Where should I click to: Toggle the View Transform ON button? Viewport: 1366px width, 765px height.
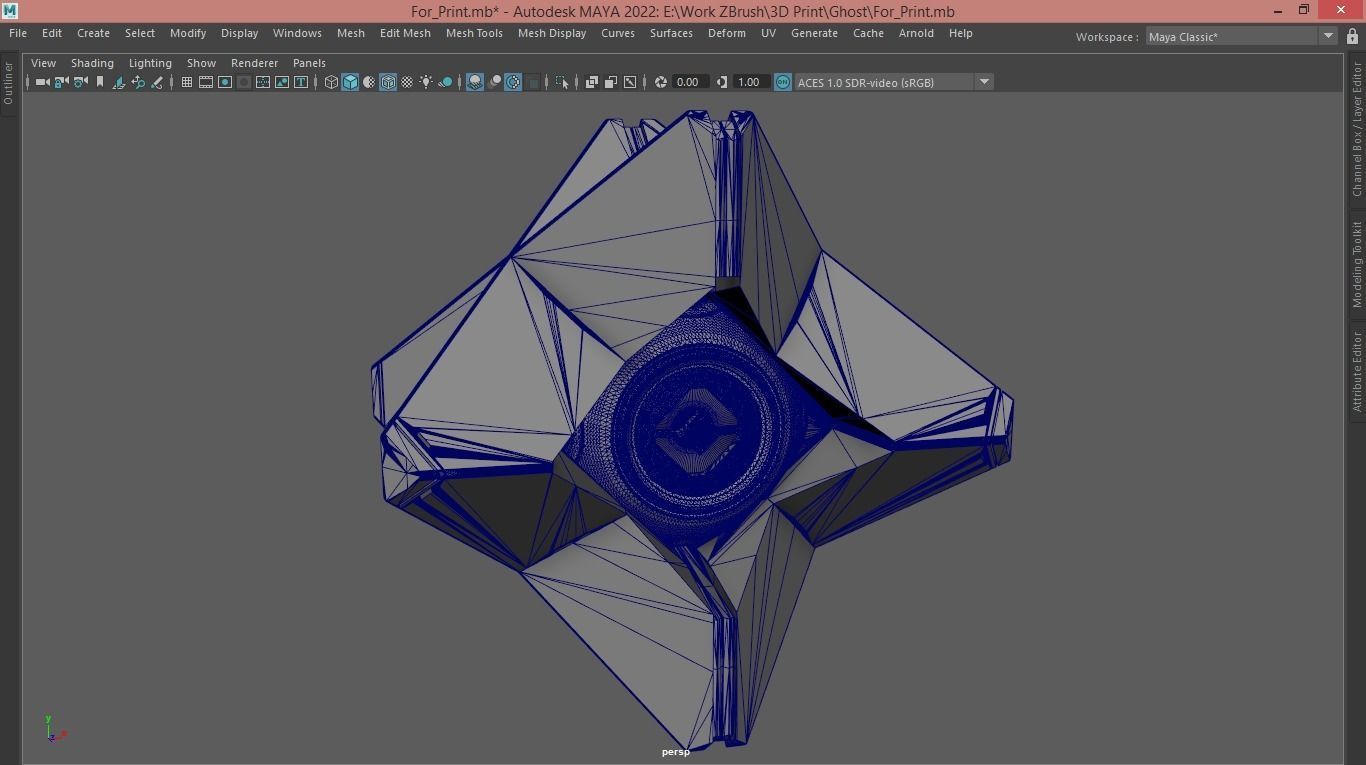(783, 82)
